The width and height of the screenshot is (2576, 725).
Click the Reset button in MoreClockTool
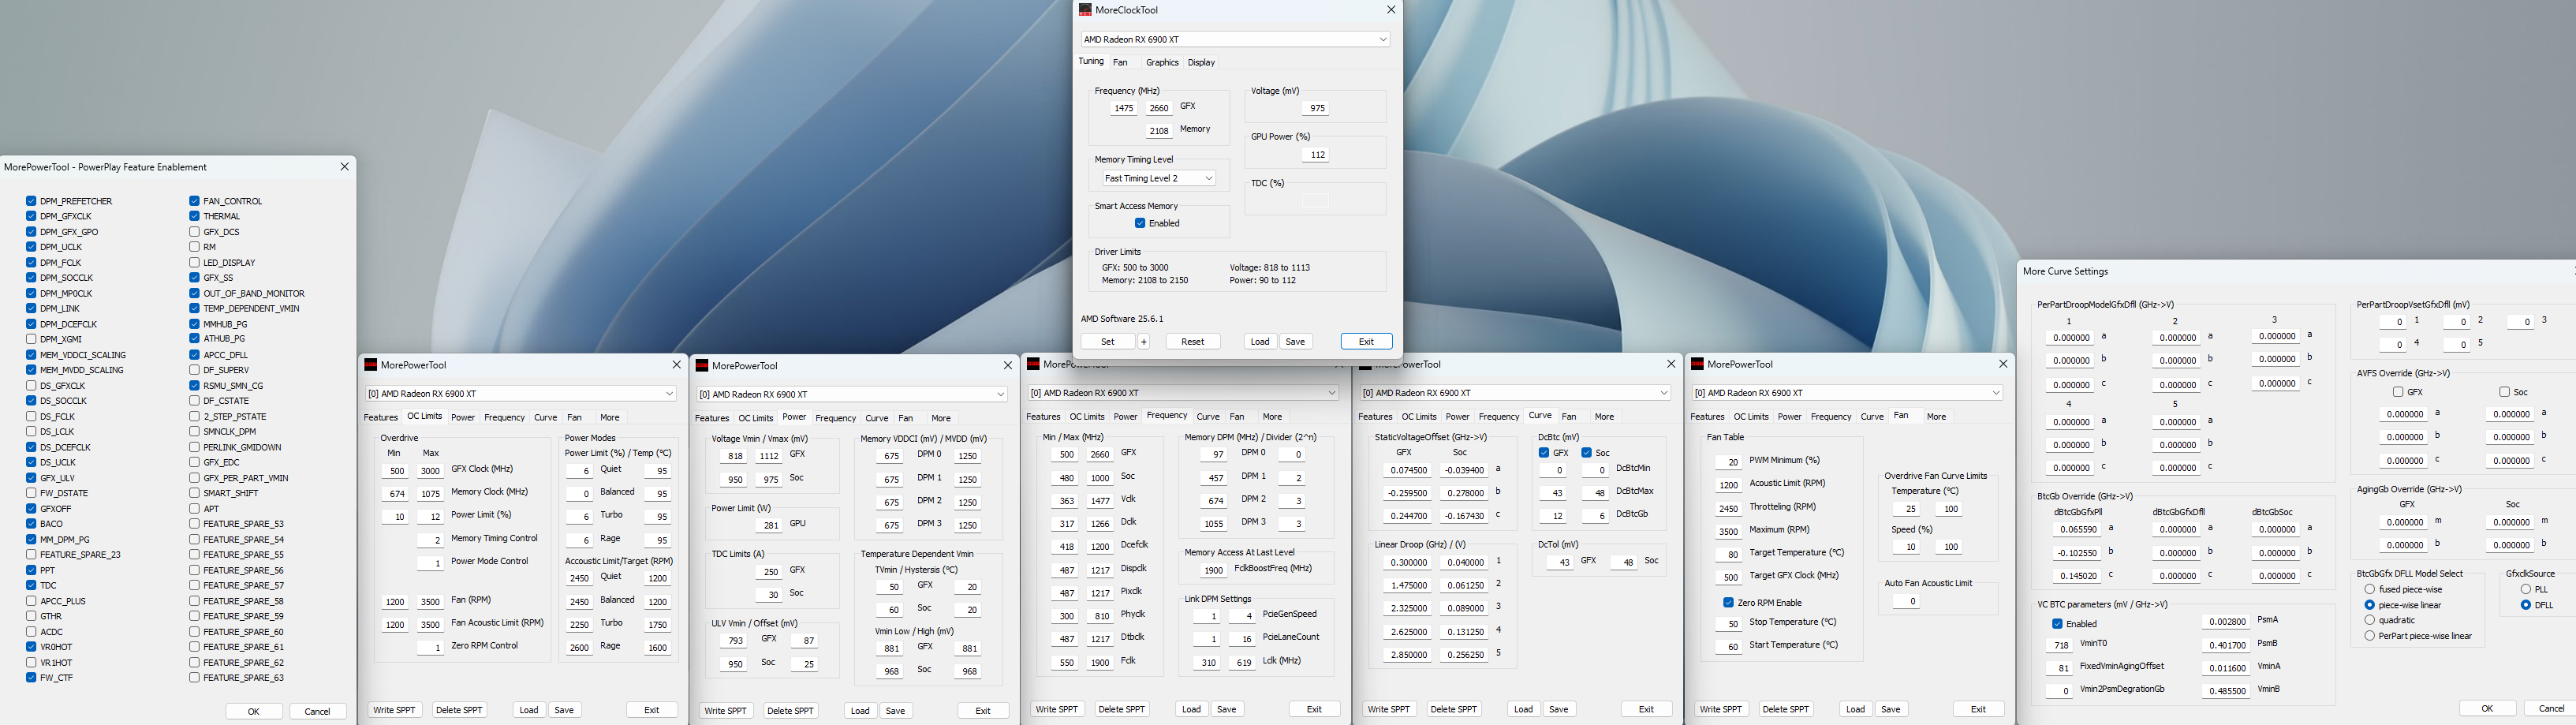[x=1192, y=341]
